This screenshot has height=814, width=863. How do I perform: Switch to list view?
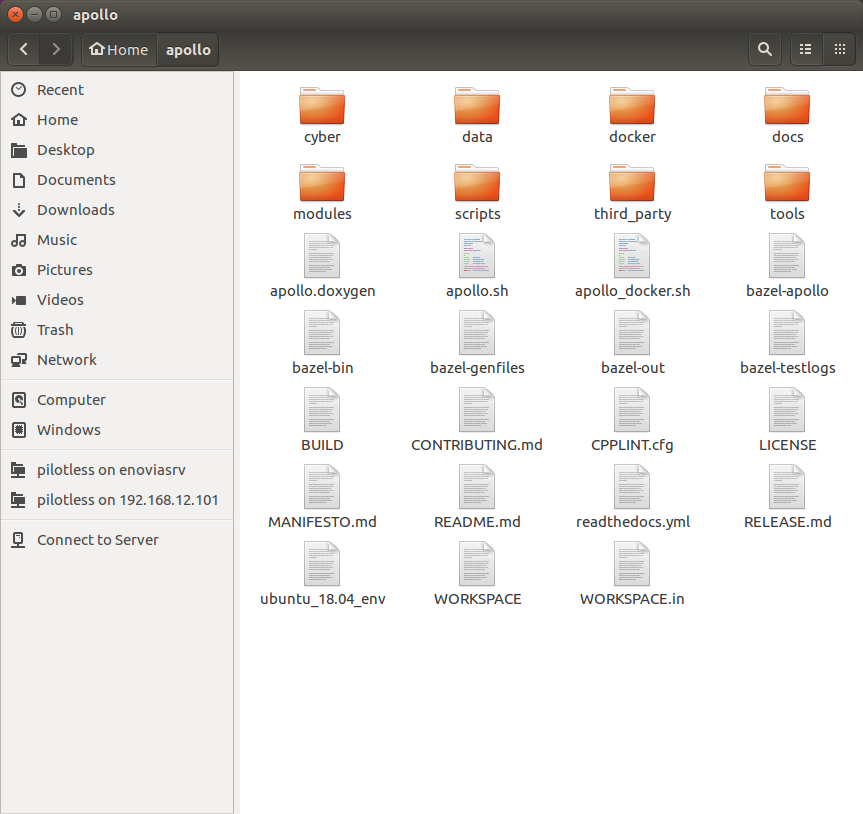point(806,48)
